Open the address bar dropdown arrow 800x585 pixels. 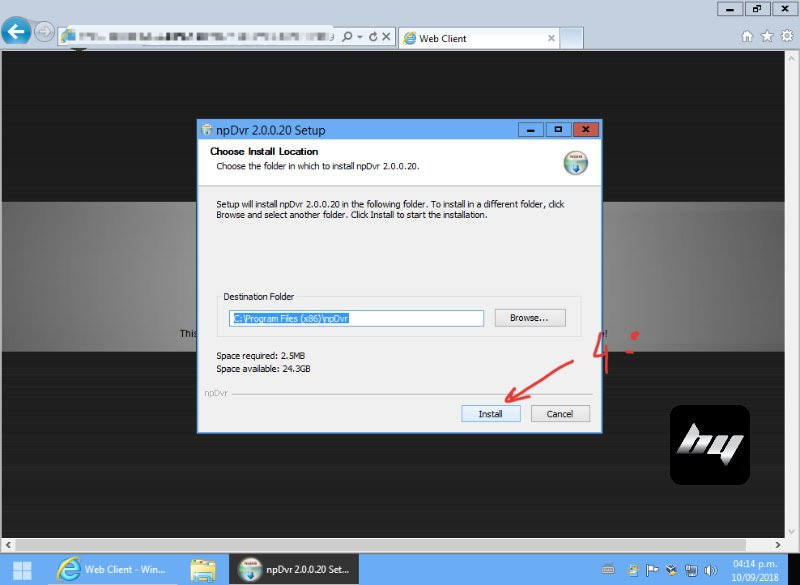359,37
